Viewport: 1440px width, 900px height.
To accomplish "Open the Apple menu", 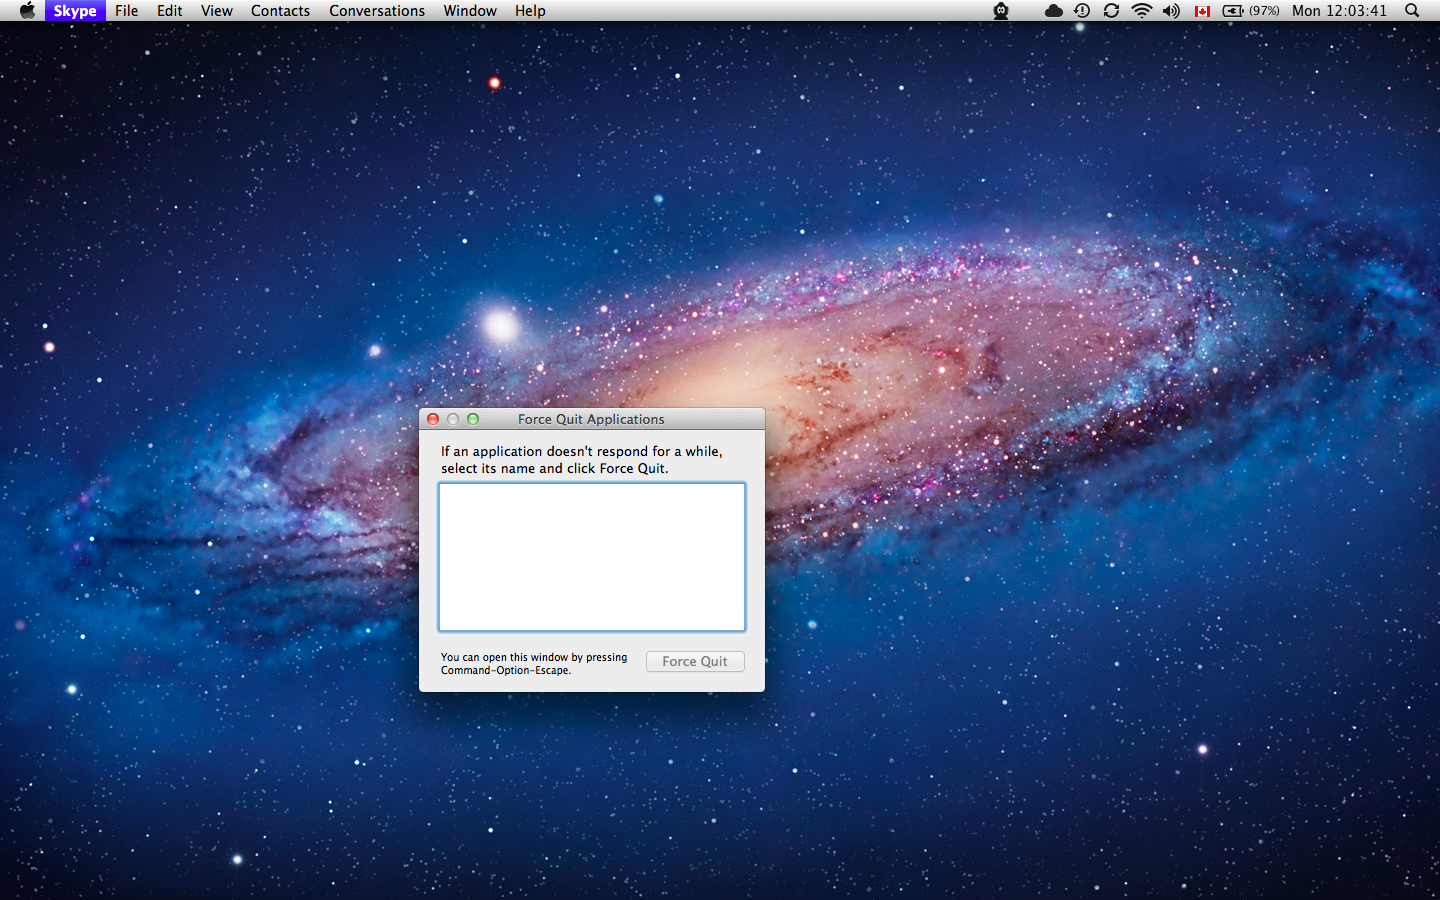I will (27, 11).
